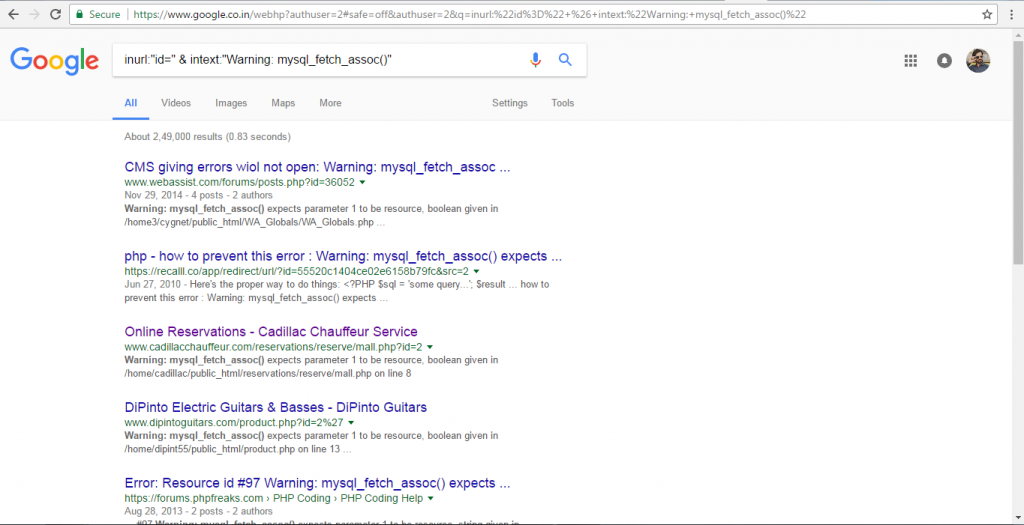Click the cadillacchauffeur.com mall.php?id=2 URL text
This screenshot has width=1024, height=525.
tap(274, 347)
